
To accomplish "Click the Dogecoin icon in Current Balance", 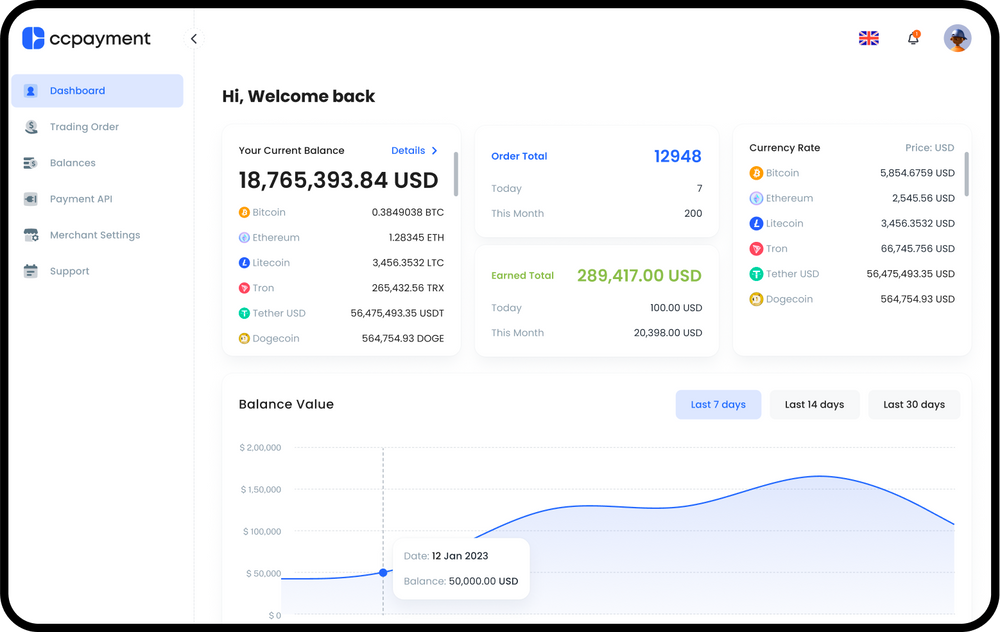I will (244, 339).
